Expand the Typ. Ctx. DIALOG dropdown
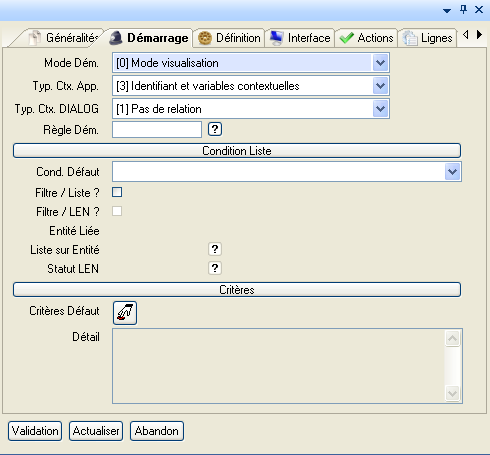Screen dimensions: 490x455 (380, 109)
